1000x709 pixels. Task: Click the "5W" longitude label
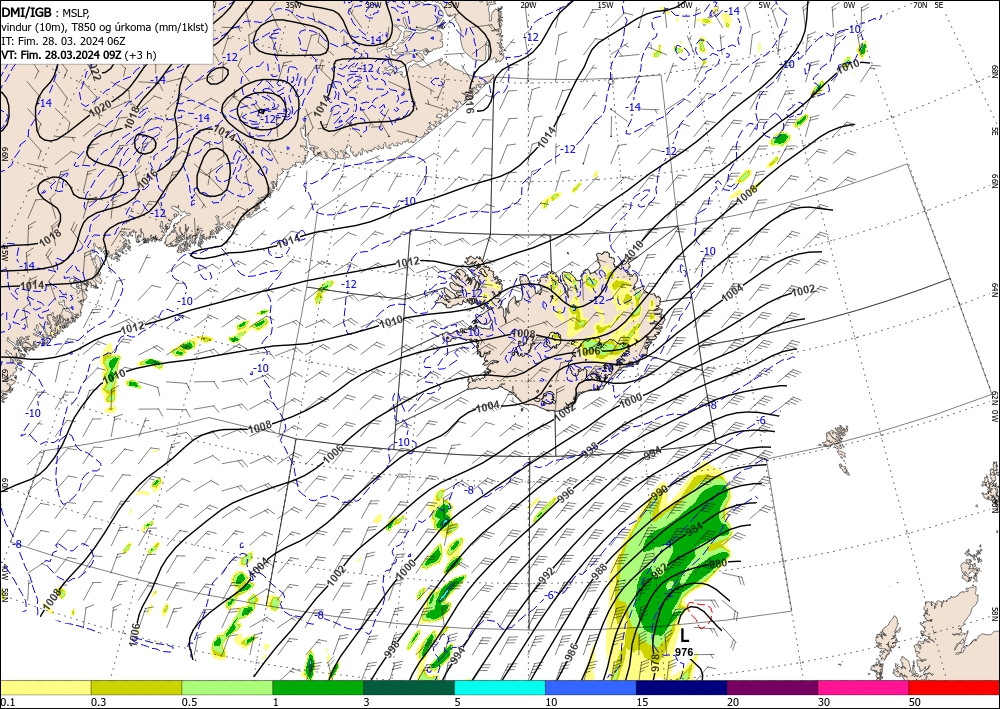click(x=766, y=5)
